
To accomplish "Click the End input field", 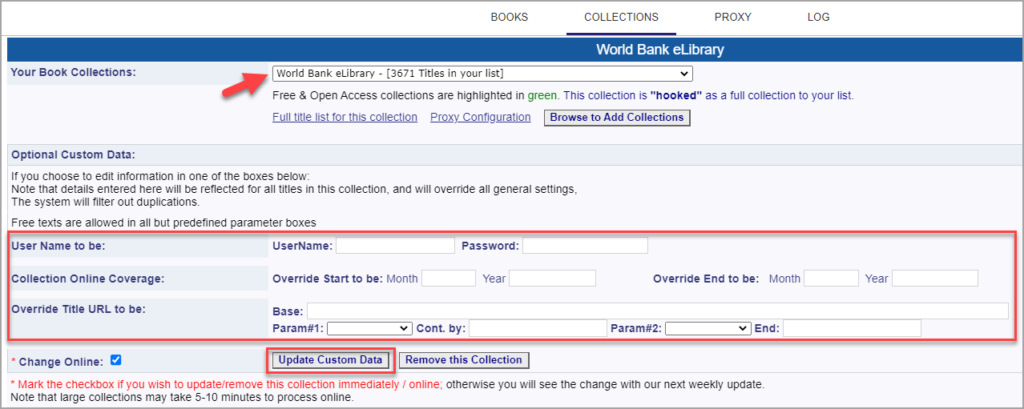I will [852, 328].
